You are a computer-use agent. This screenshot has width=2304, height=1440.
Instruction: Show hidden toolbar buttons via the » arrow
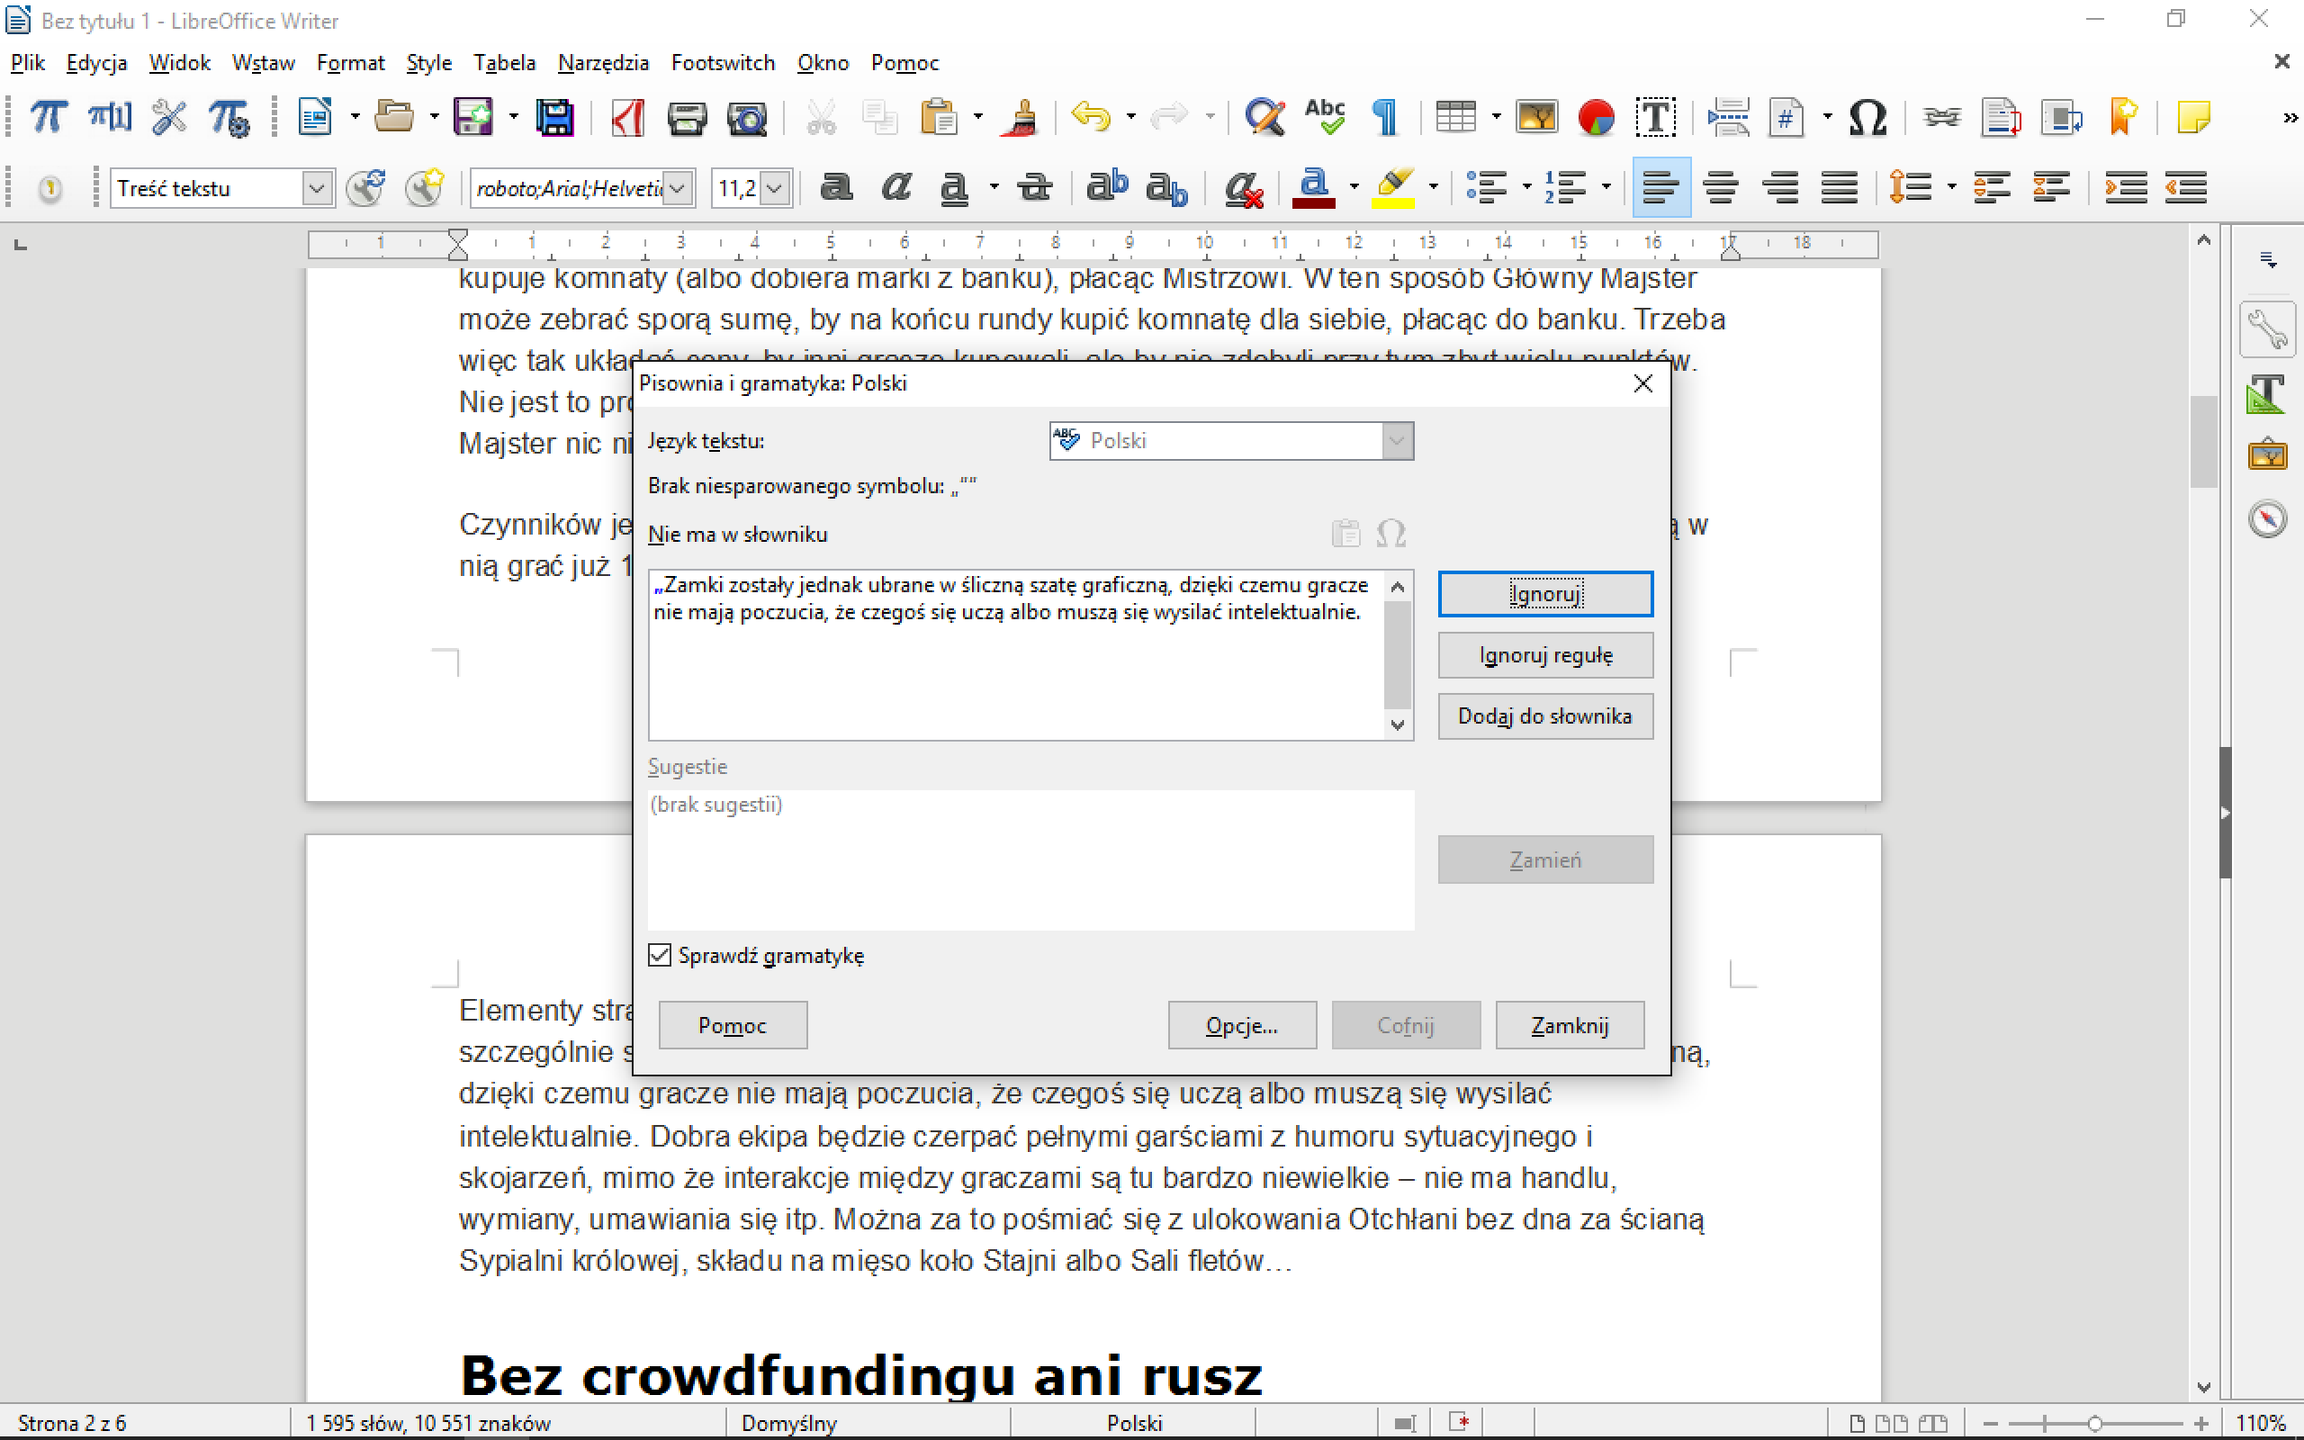(2290, 118)
